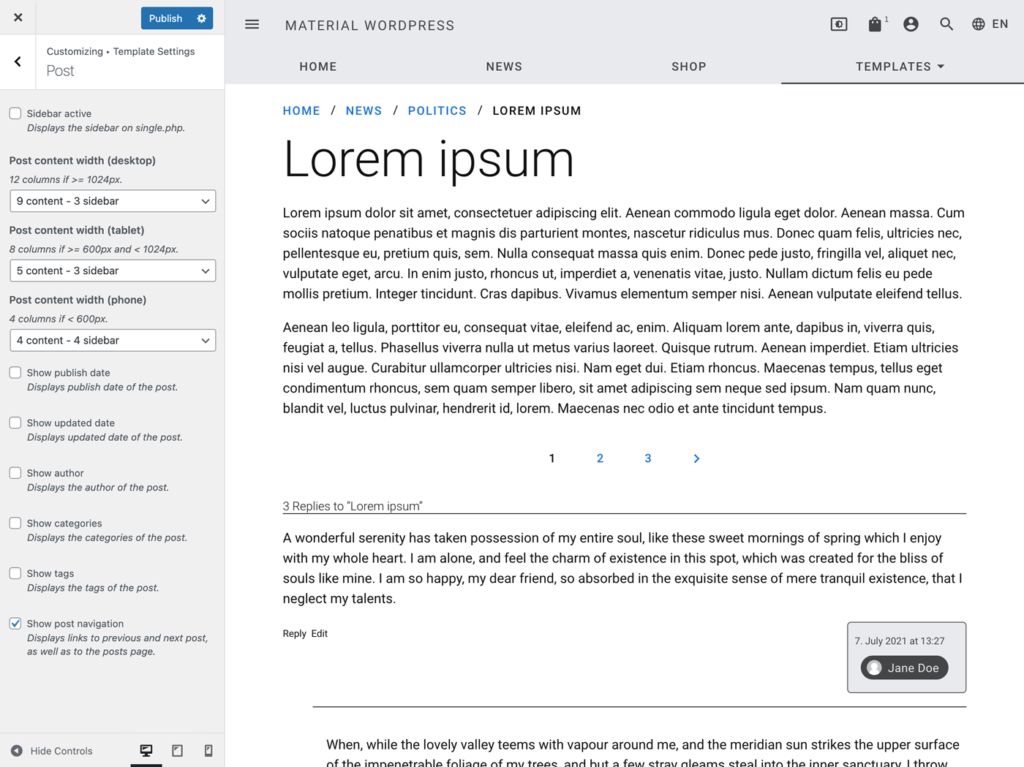Click the 3 Replies to Lorem ipsum heading
The width and height of the screenshot is (1024, 767).
[353, 506]
